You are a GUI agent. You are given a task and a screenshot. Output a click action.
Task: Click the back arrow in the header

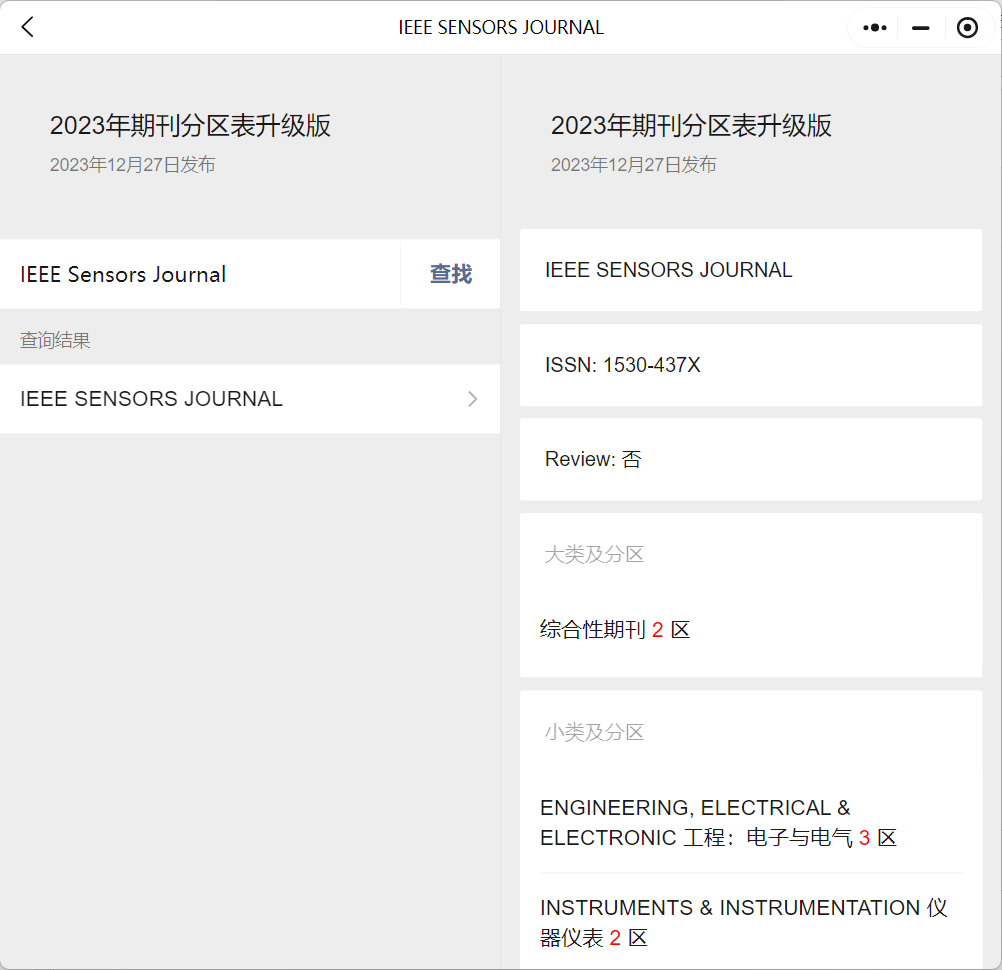tap(28, 27)
